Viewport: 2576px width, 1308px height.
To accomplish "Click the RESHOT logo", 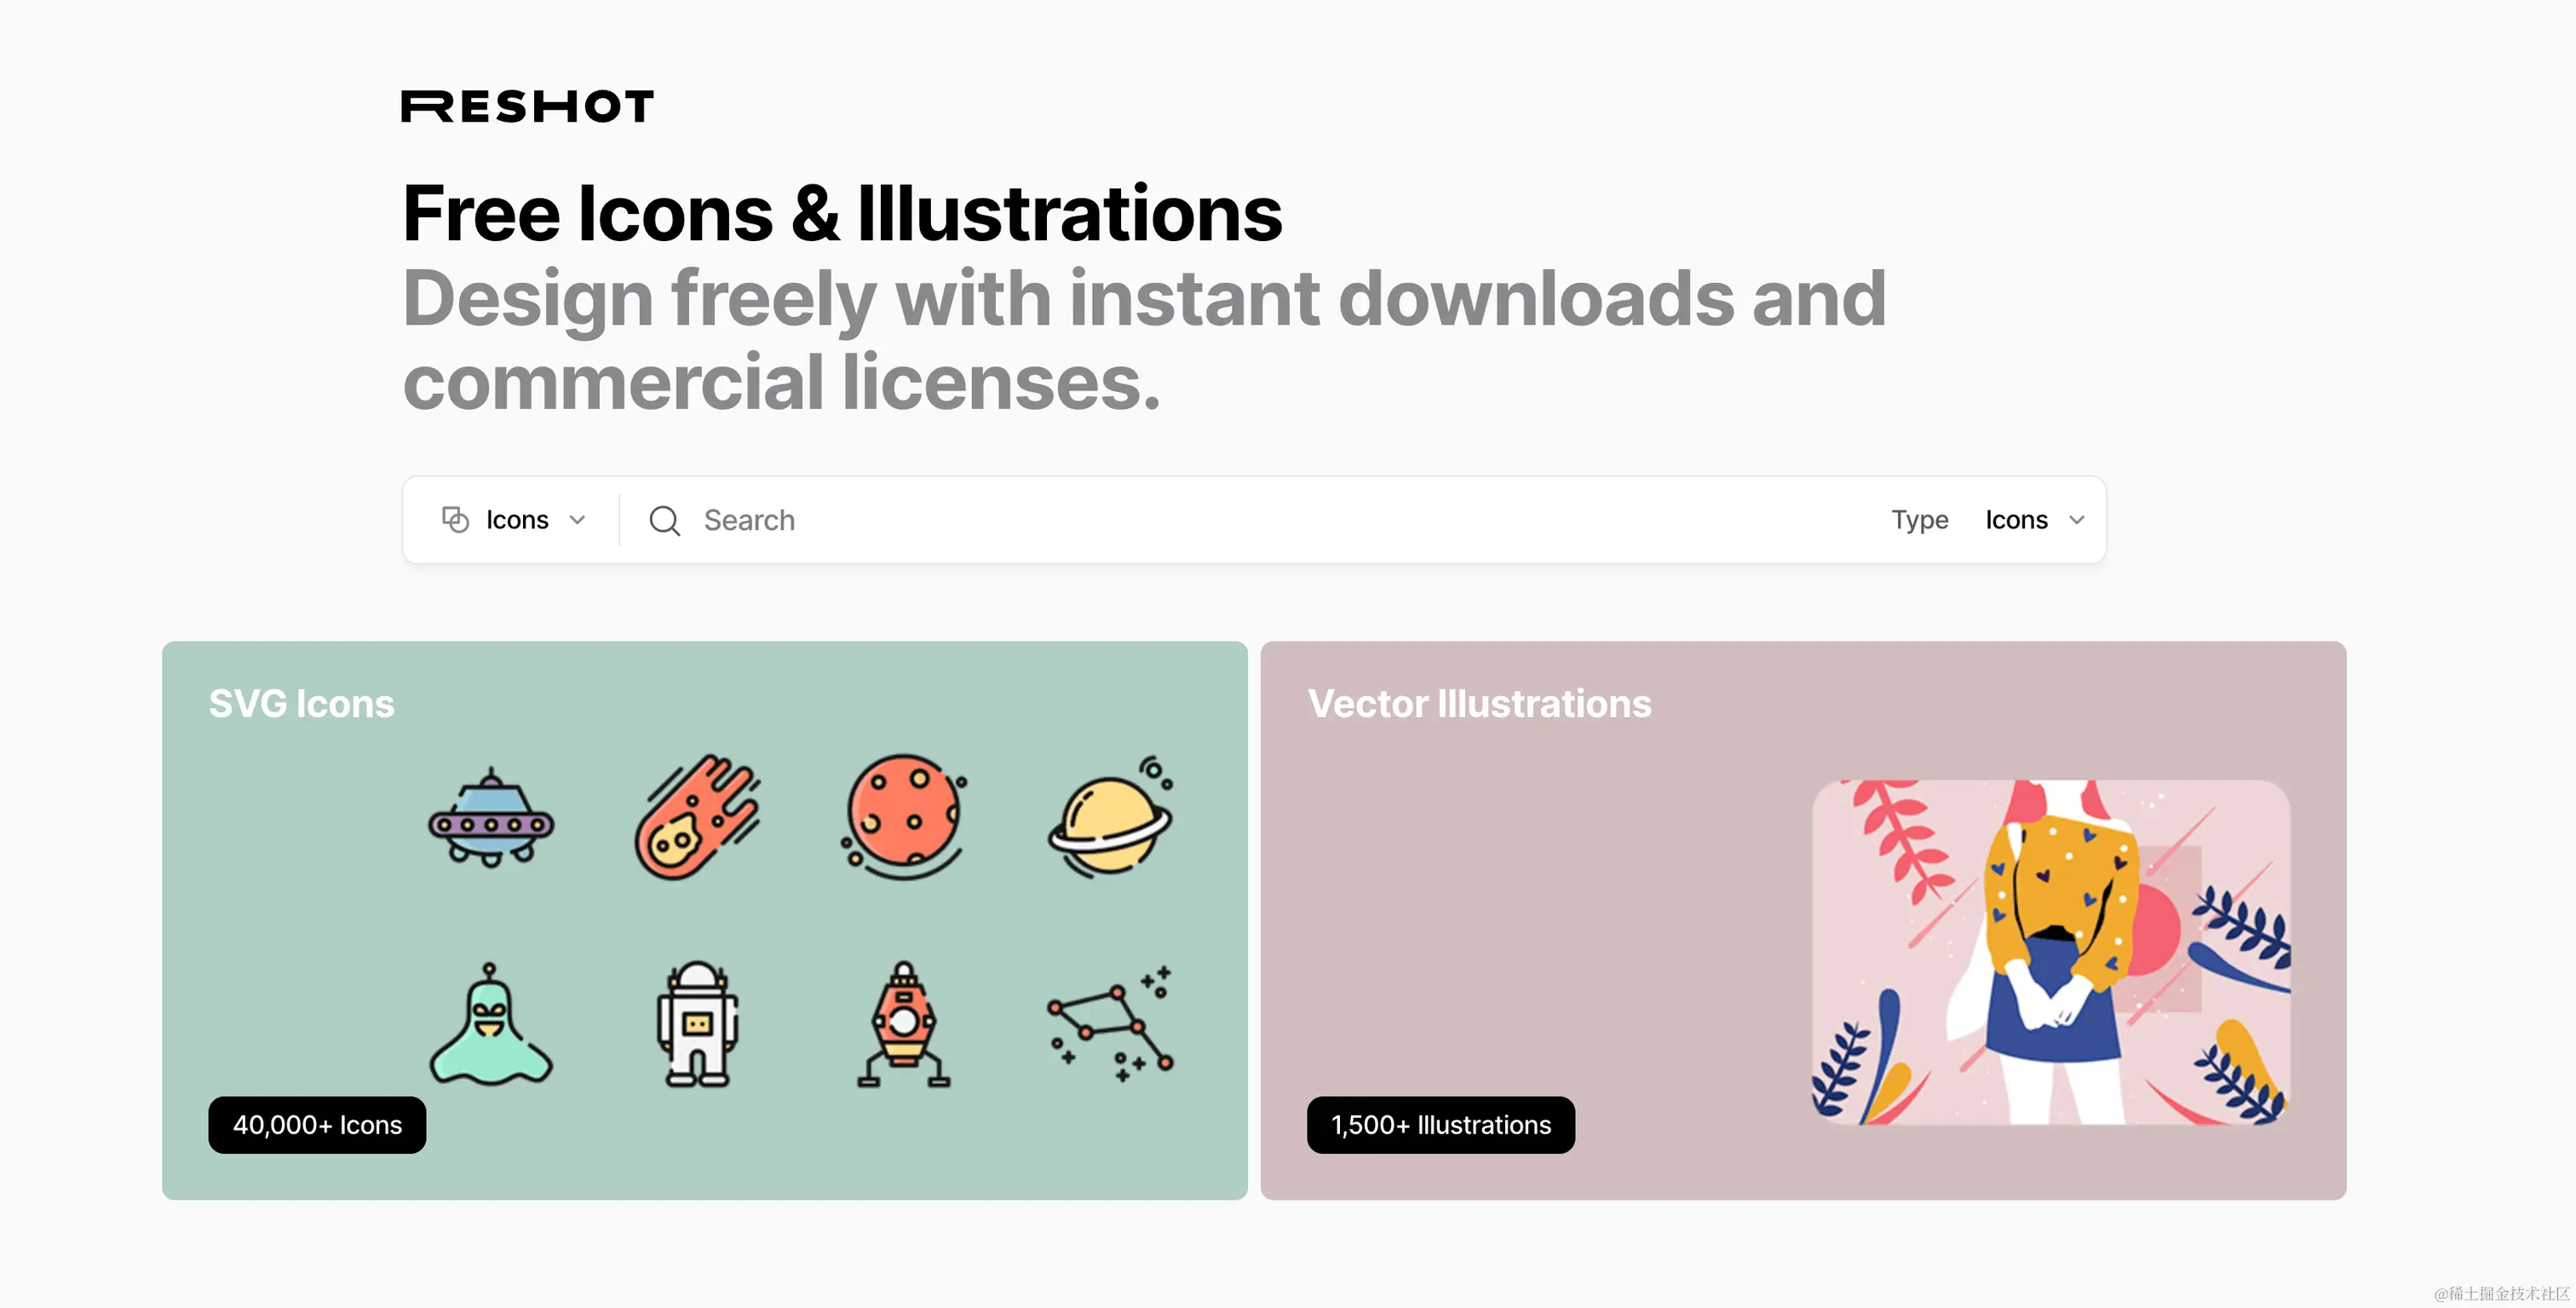I will 527,106.
